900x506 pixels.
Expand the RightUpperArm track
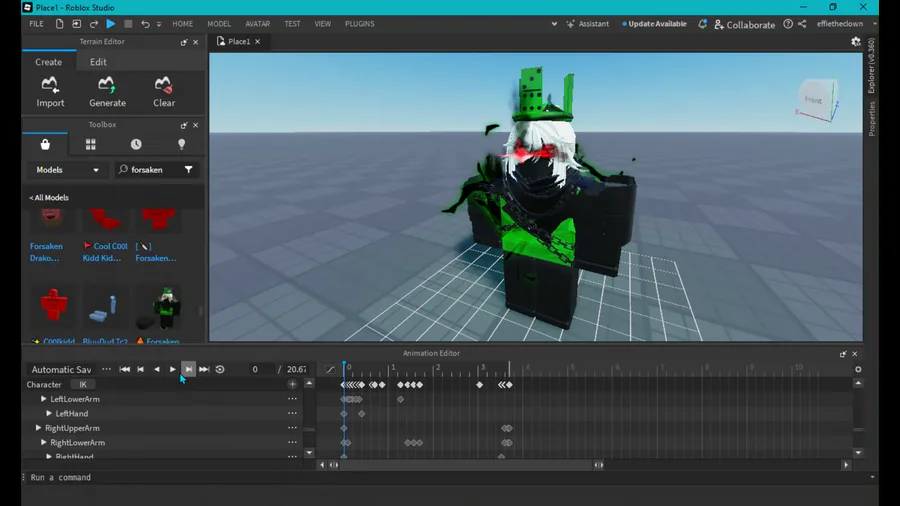[x=38, y=428]
